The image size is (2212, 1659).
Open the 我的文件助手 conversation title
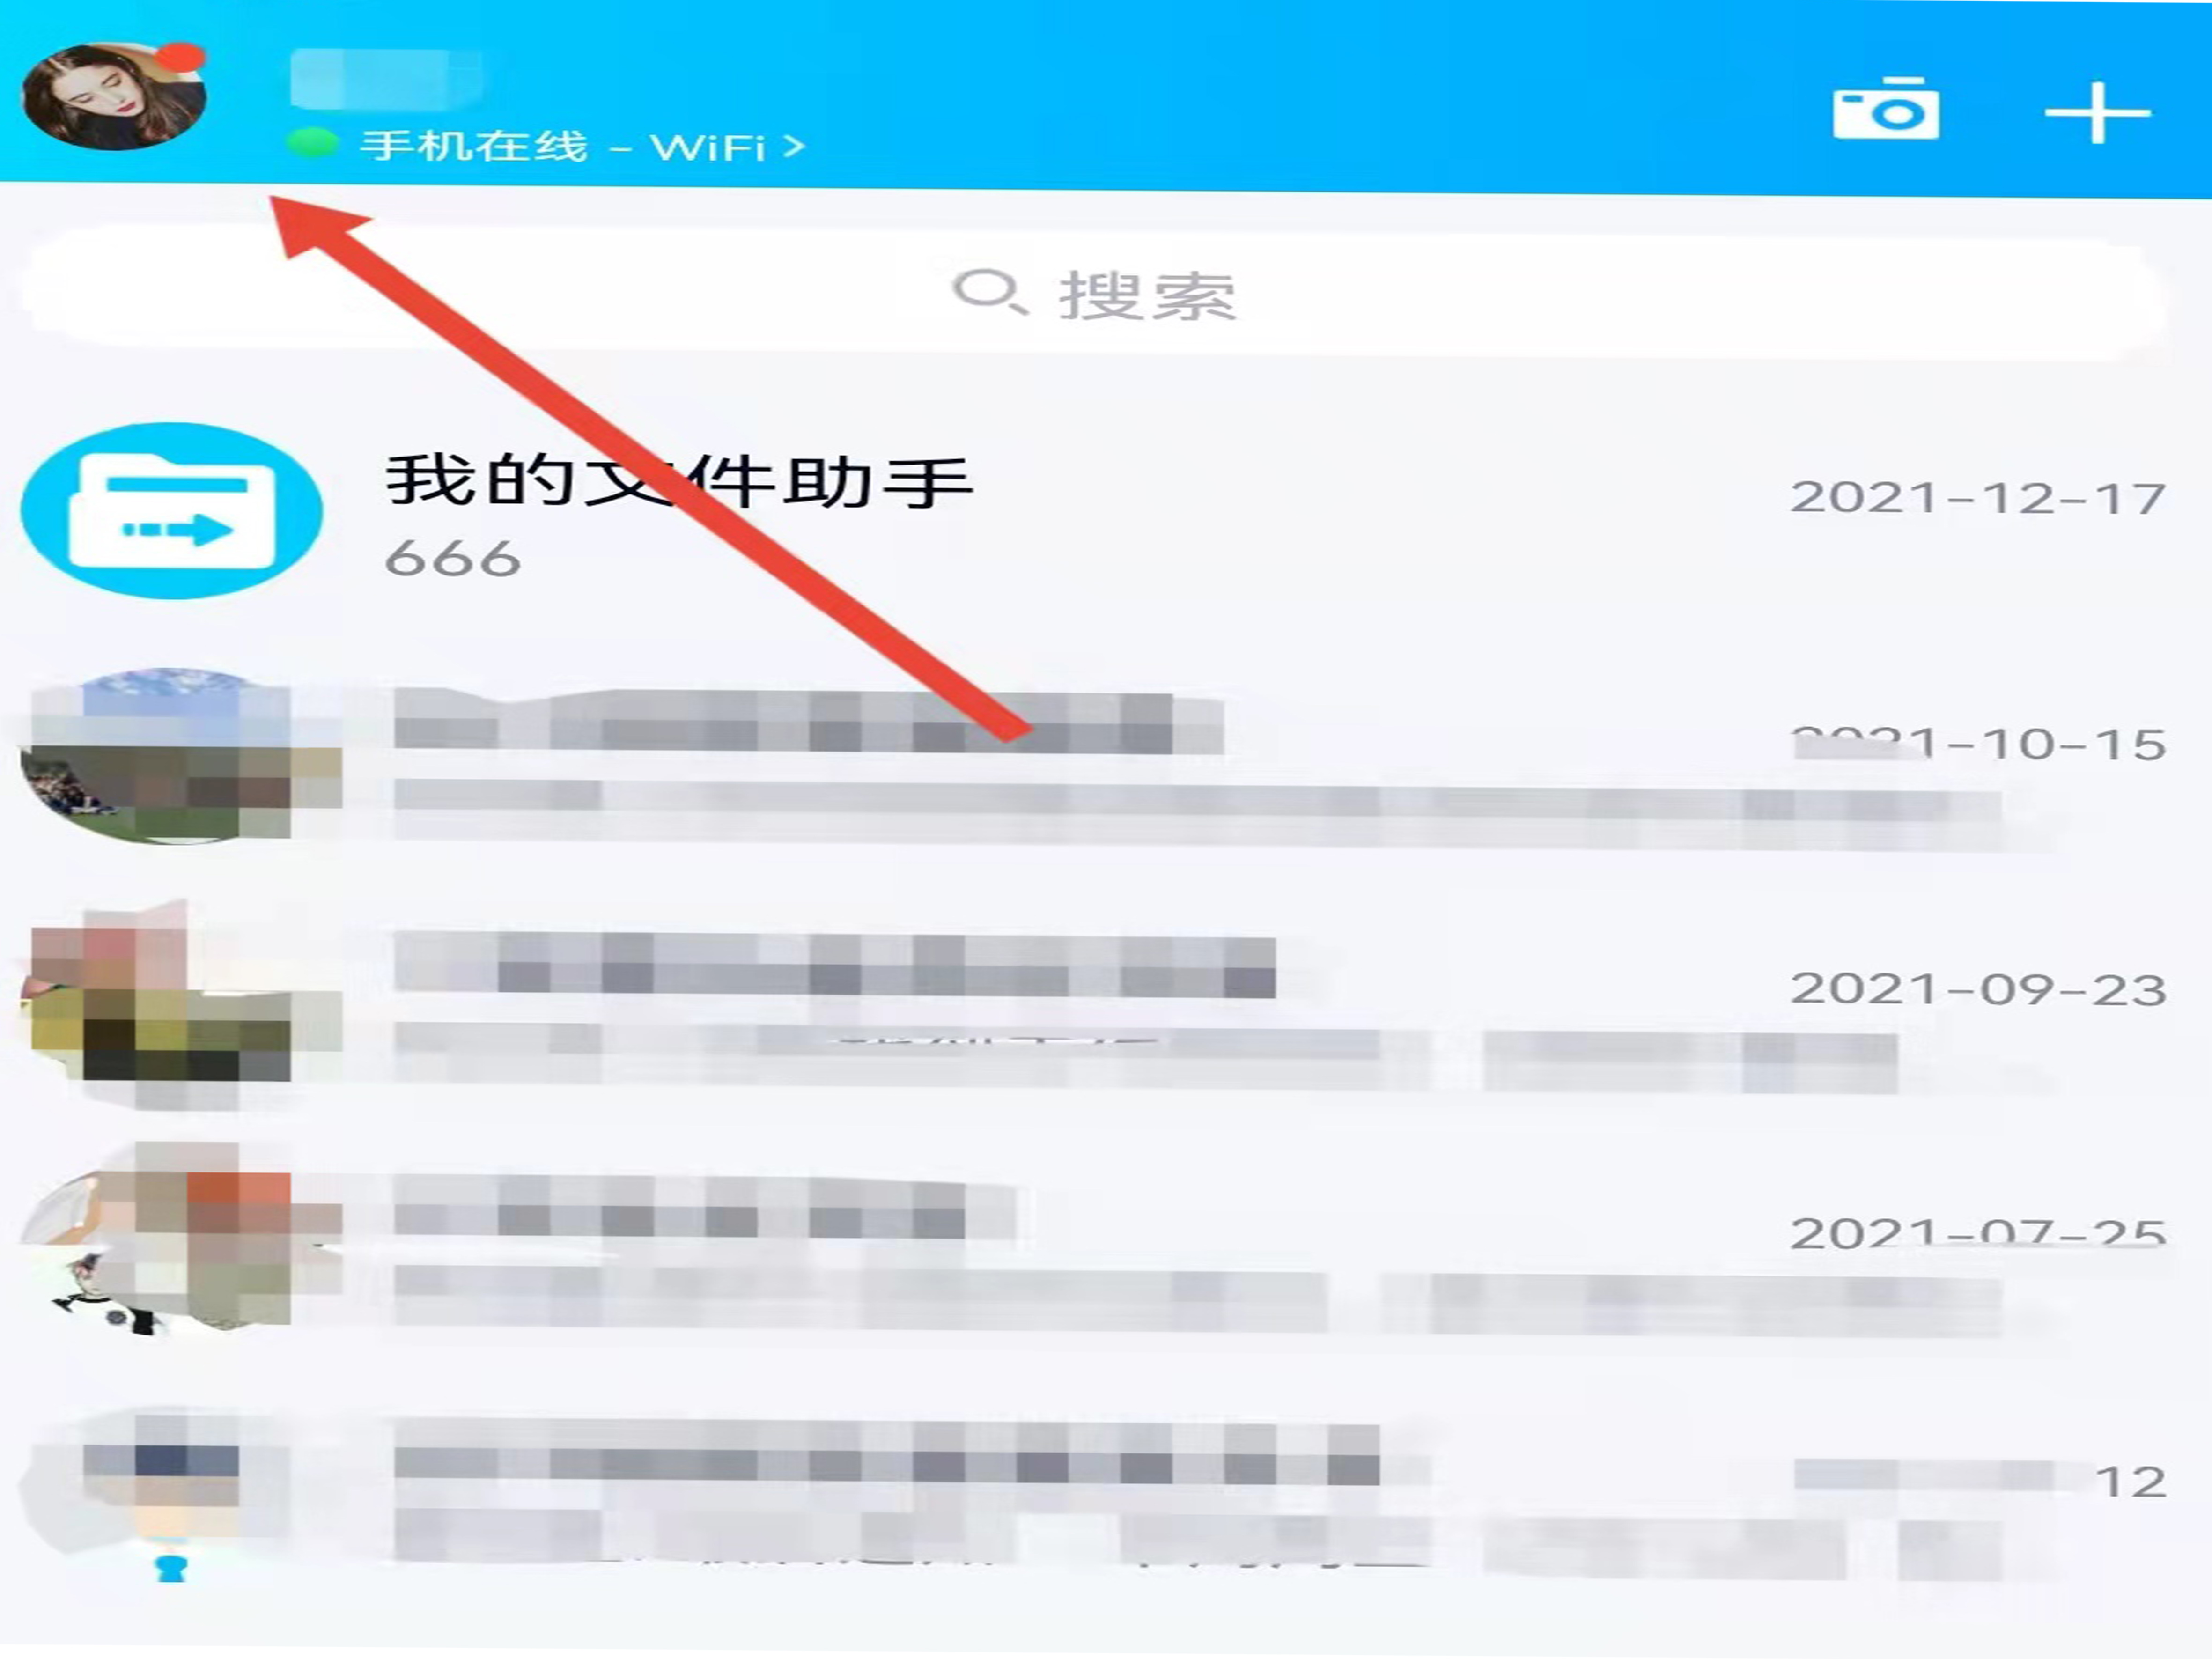[x=679, y=481]
